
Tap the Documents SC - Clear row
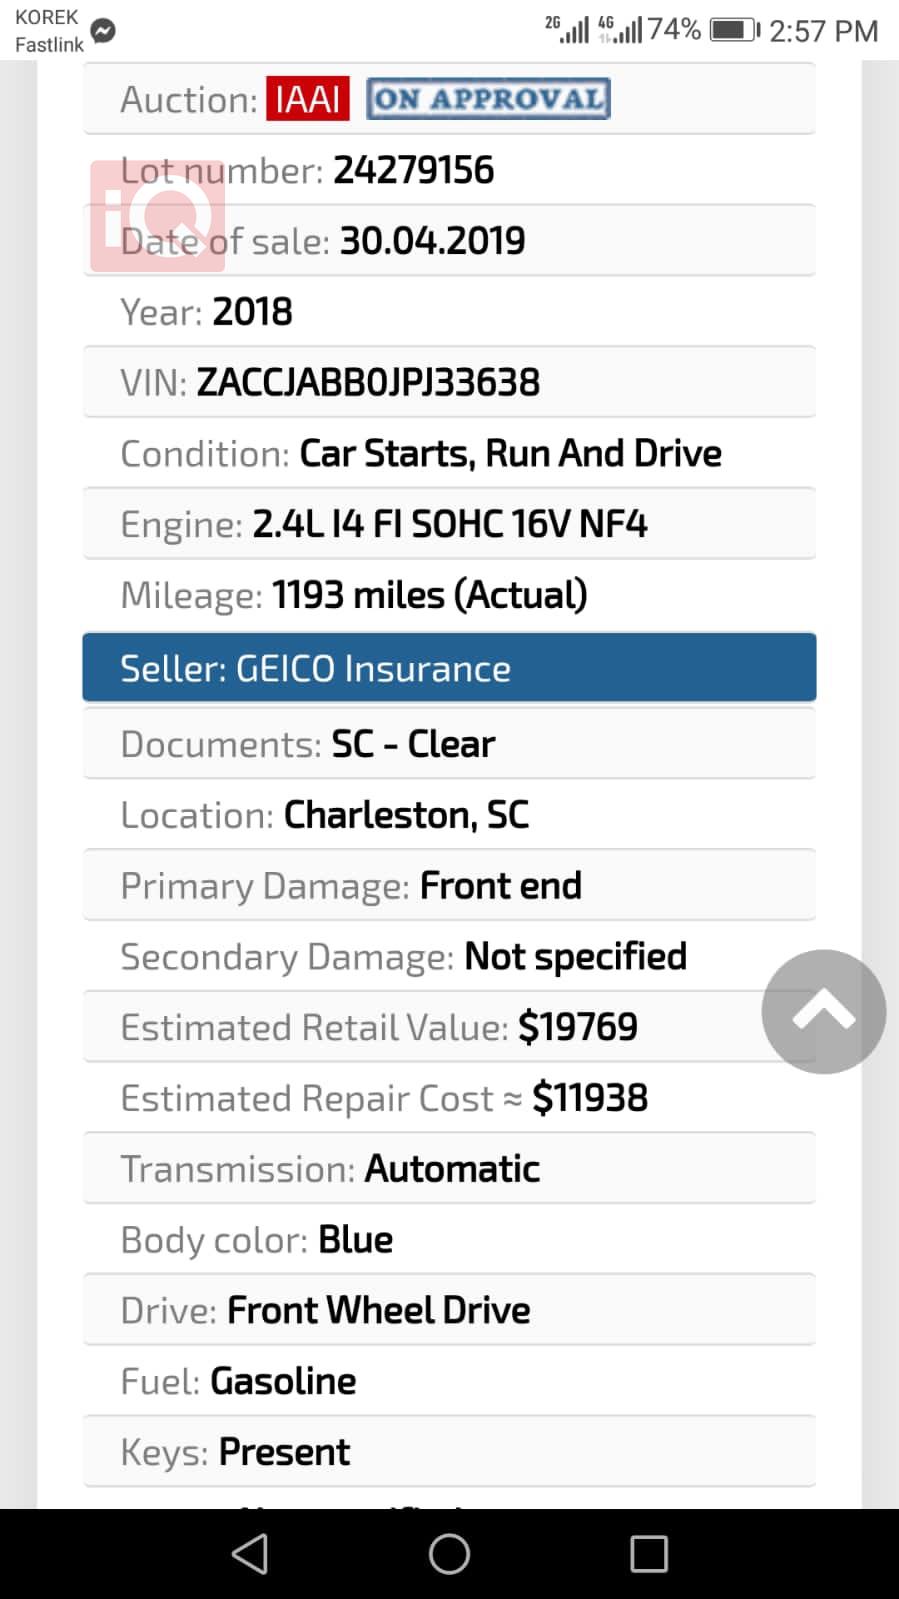pyautogui.click(x=449, y=744)
